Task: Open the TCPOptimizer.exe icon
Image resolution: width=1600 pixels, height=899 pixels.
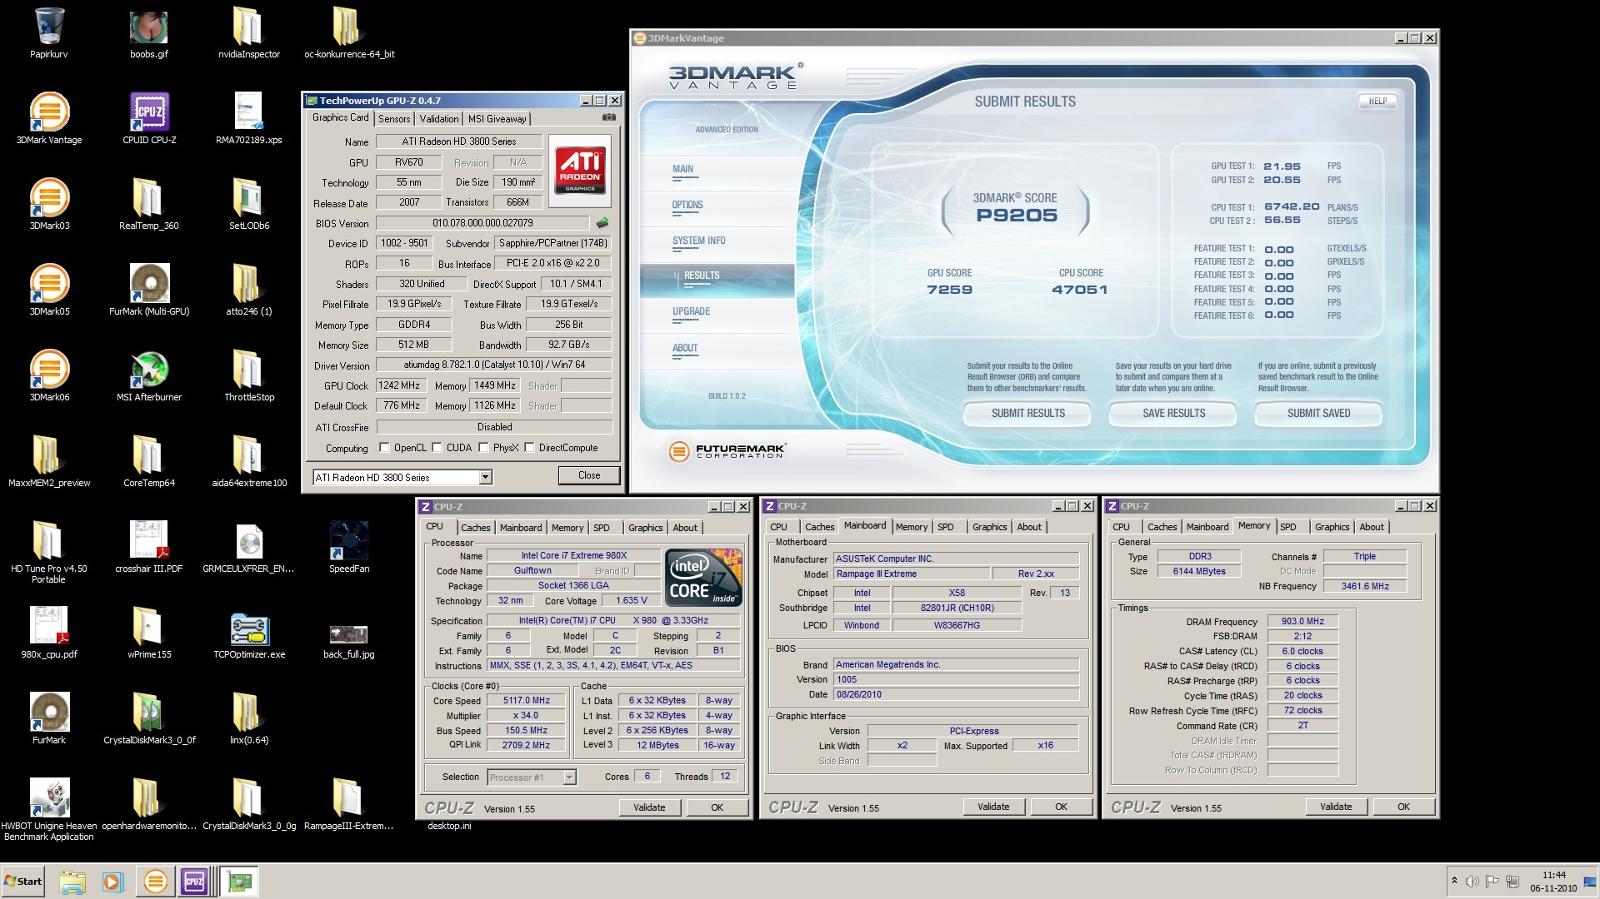Action: (248, 633)
